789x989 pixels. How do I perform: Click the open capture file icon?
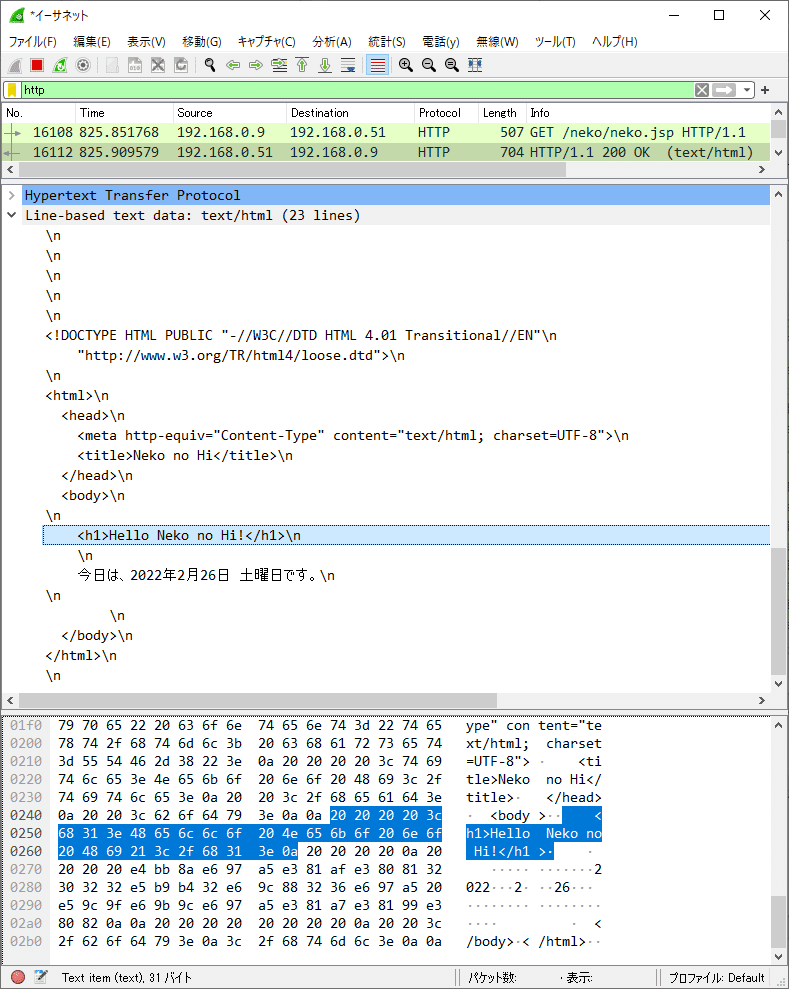pos(112,65)
